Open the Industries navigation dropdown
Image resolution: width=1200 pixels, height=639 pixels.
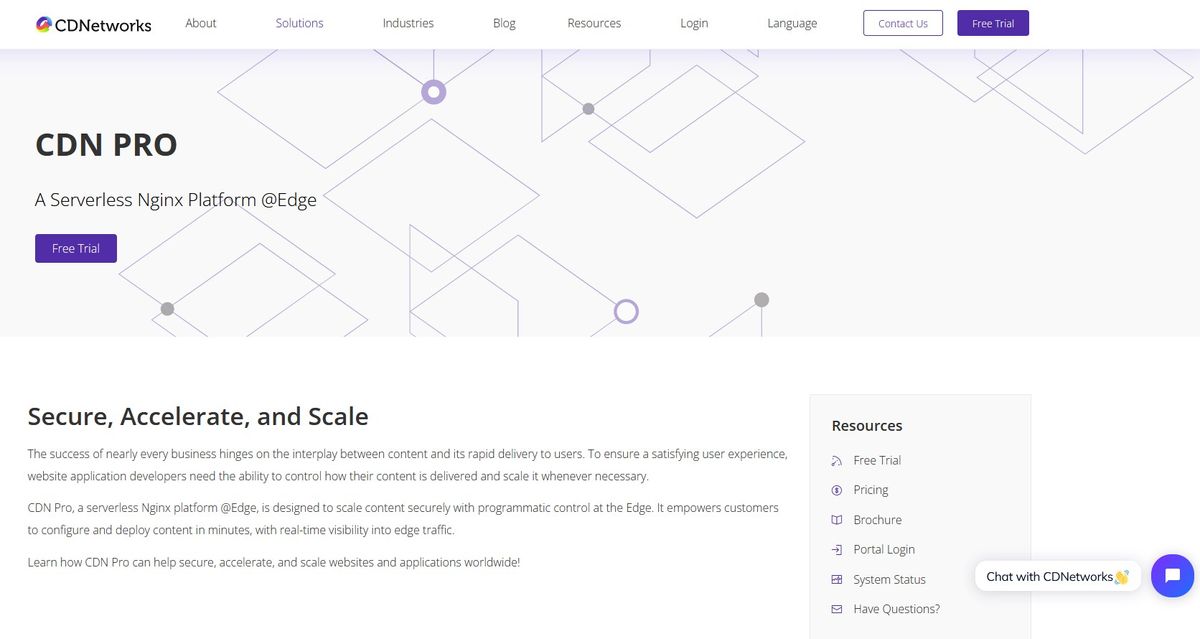[408, 23]
